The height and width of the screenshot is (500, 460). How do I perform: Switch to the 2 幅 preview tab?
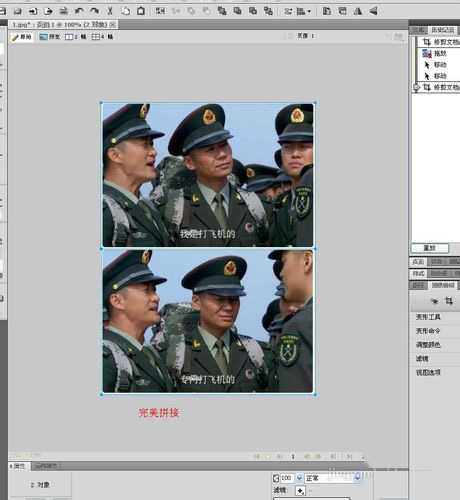[x=75, y=37]
